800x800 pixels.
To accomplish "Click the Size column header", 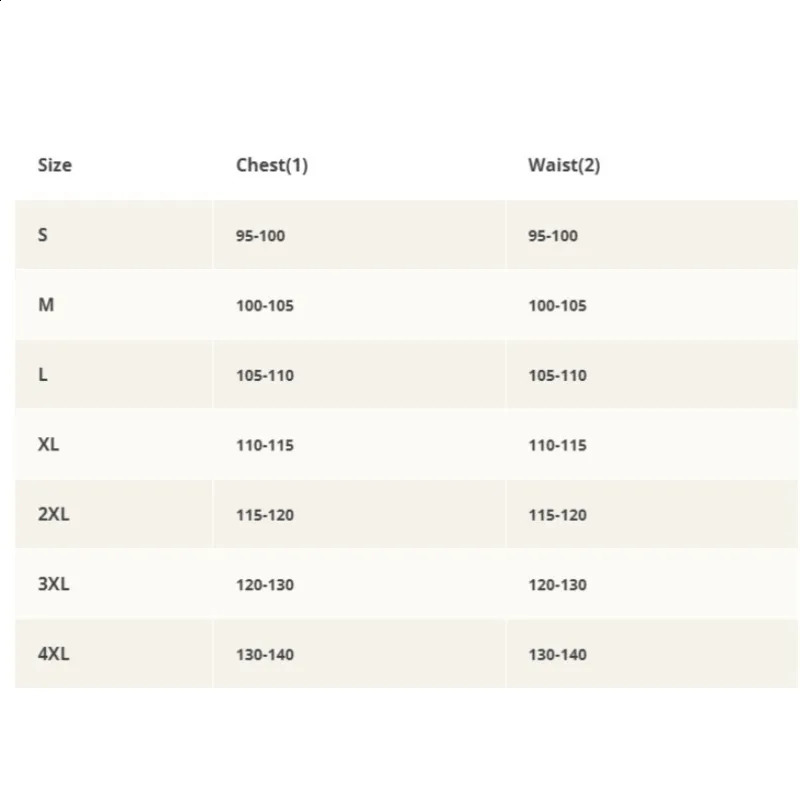I will click(x=55, y=165).
